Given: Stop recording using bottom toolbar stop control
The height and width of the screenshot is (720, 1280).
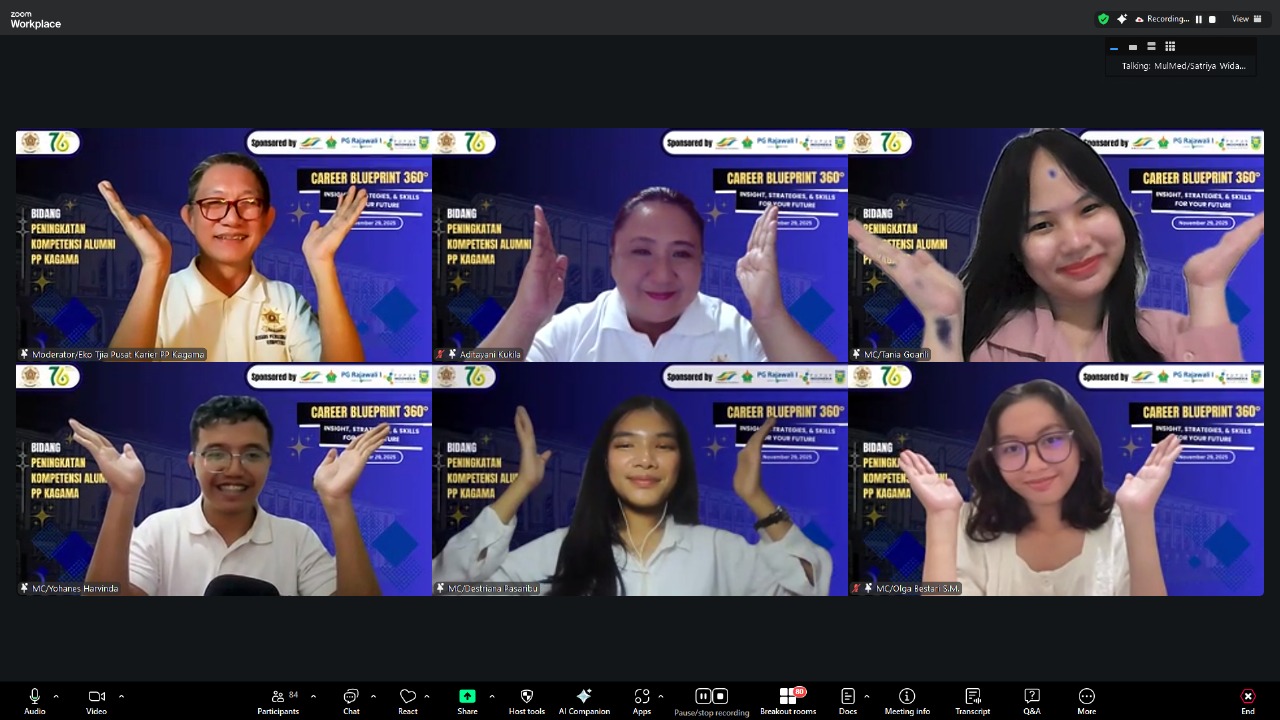Looking at the screenshot, I should (720, 696).
